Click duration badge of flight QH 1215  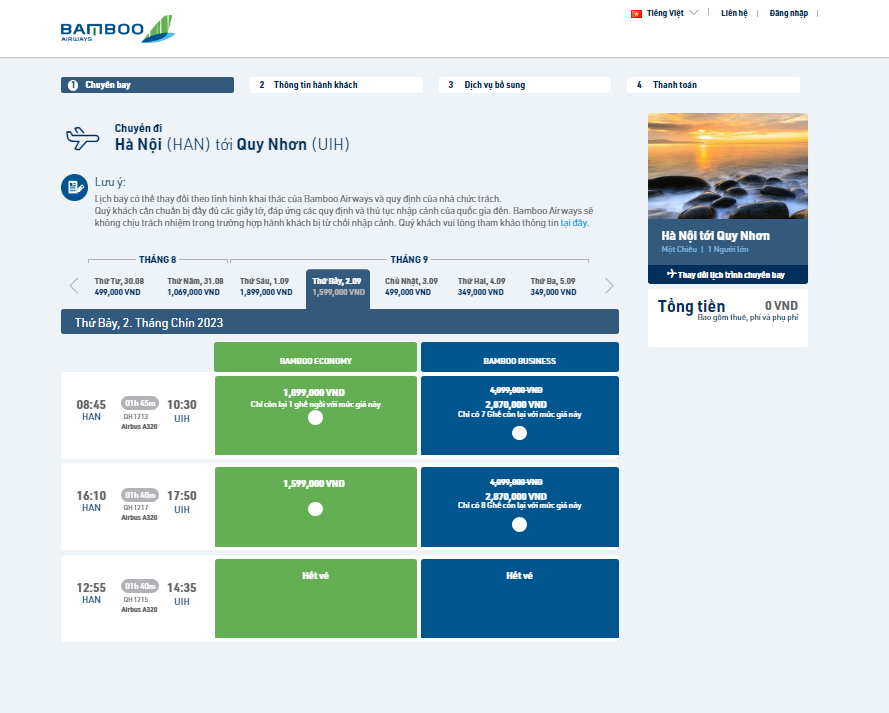pos(140,586)
